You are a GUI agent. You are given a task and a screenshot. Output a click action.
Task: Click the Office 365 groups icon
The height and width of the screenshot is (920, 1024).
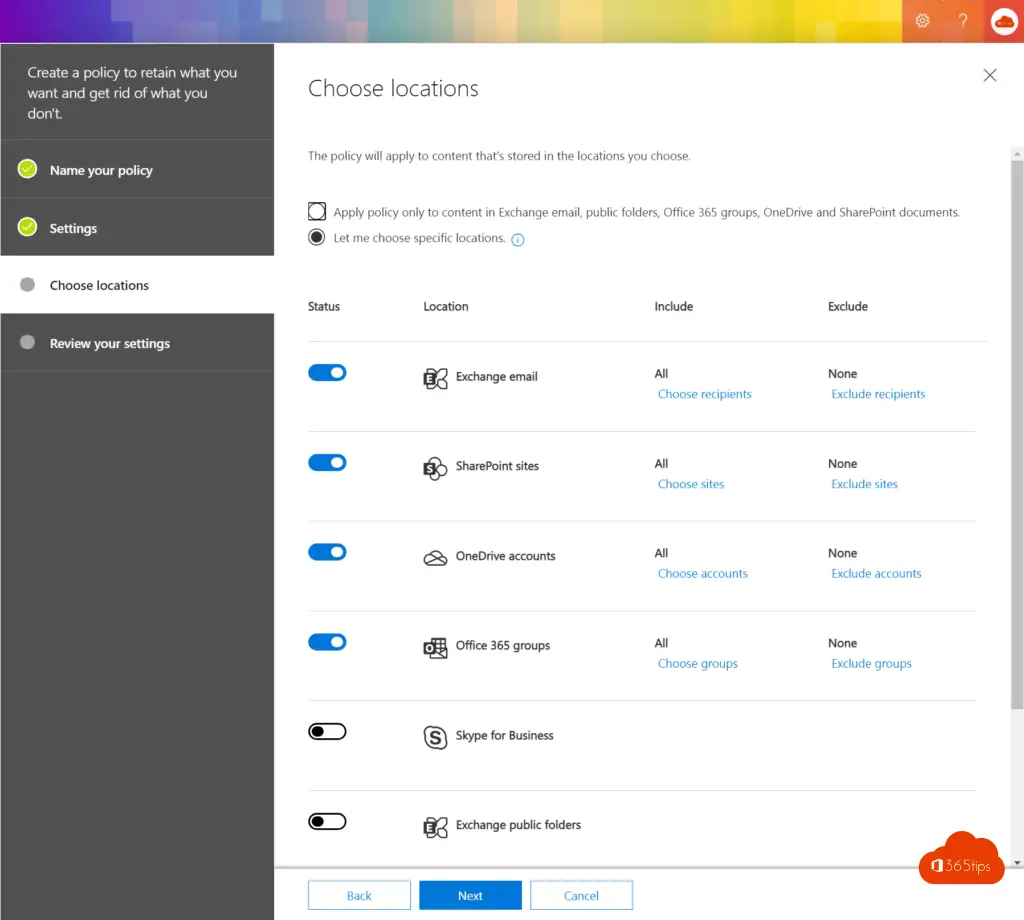click(435, 647)
